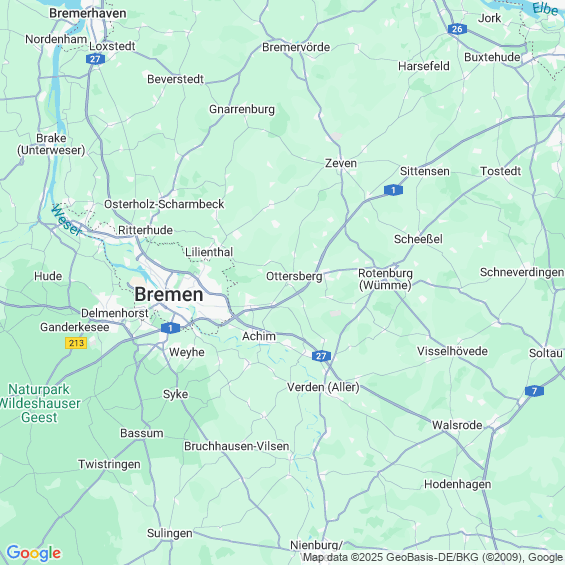Select the Bremen city label
This screenshot has width=565, height=565.
(x=169, y=294)
